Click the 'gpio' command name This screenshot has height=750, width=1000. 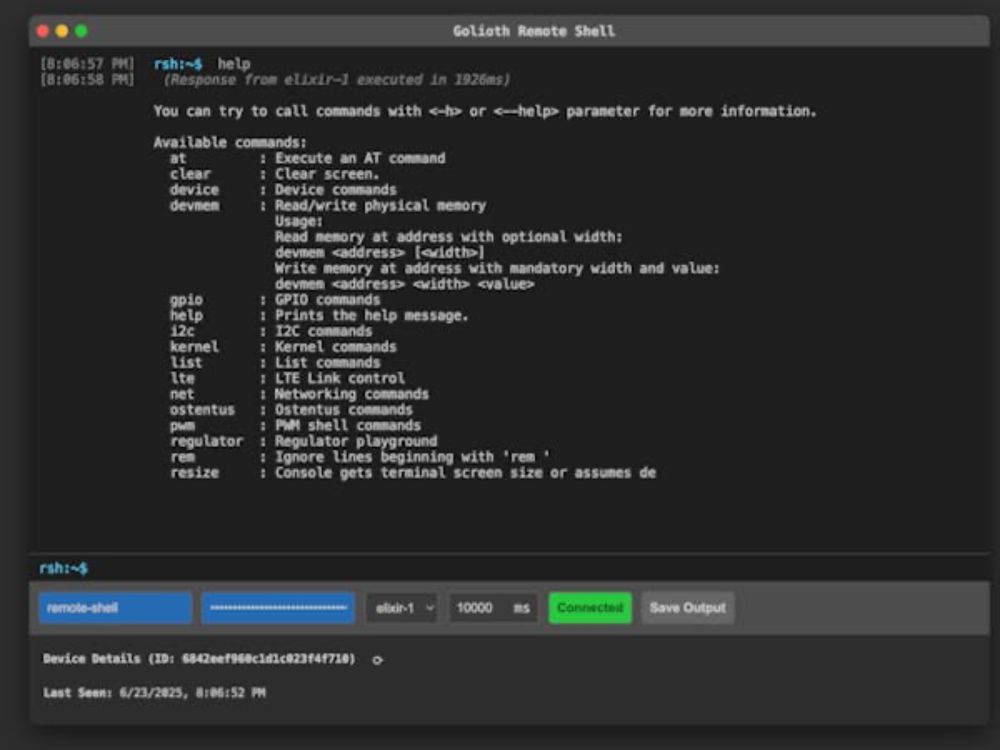click(x=186, y=300)
